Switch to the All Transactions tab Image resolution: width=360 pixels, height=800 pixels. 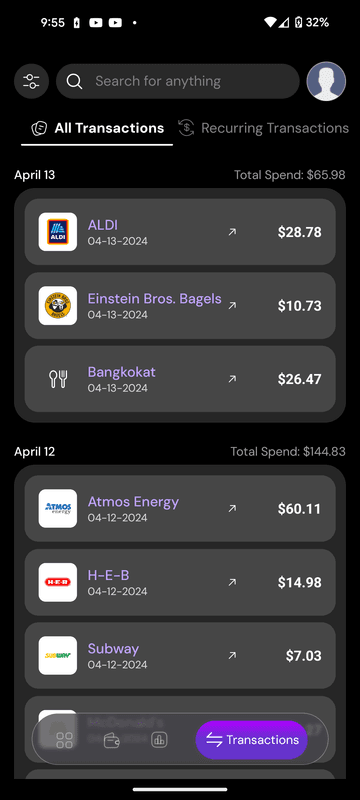(x=97, y=129)
